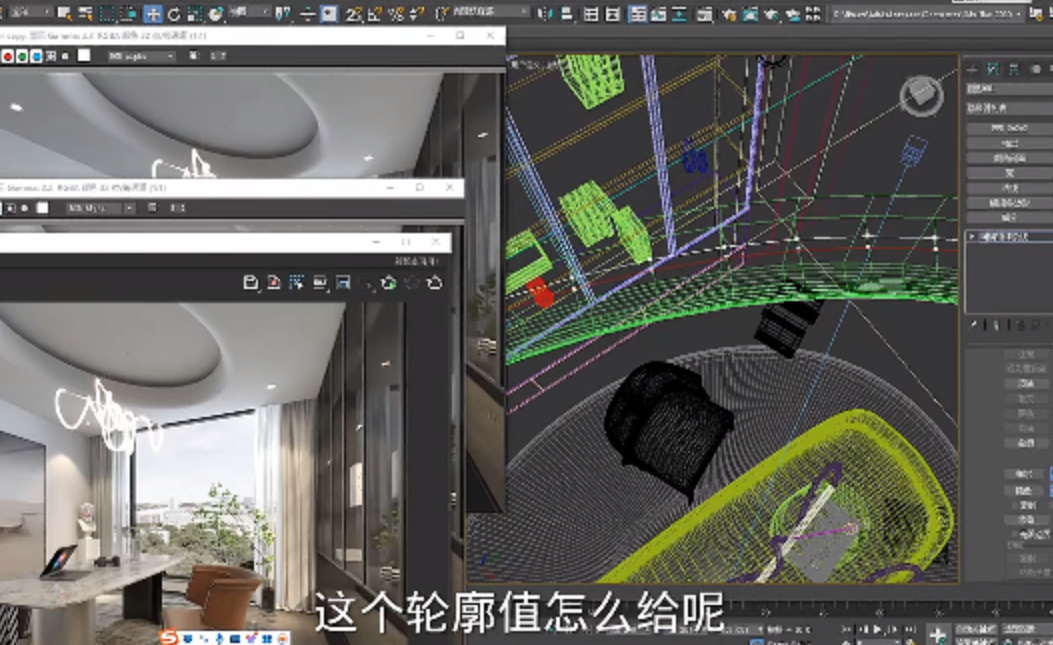Click the Create tab plus icon
The image size is (1053, 645).
point(973,69)
